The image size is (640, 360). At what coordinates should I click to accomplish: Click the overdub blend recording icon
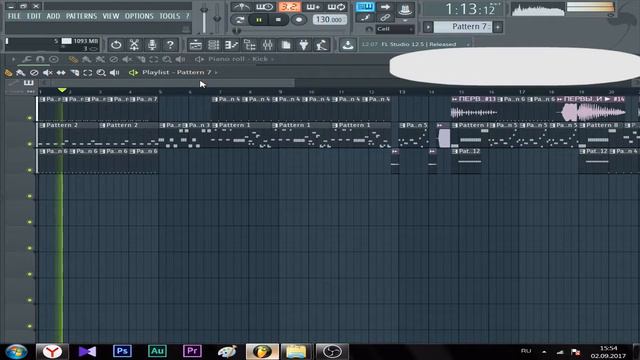coord(313,7)
